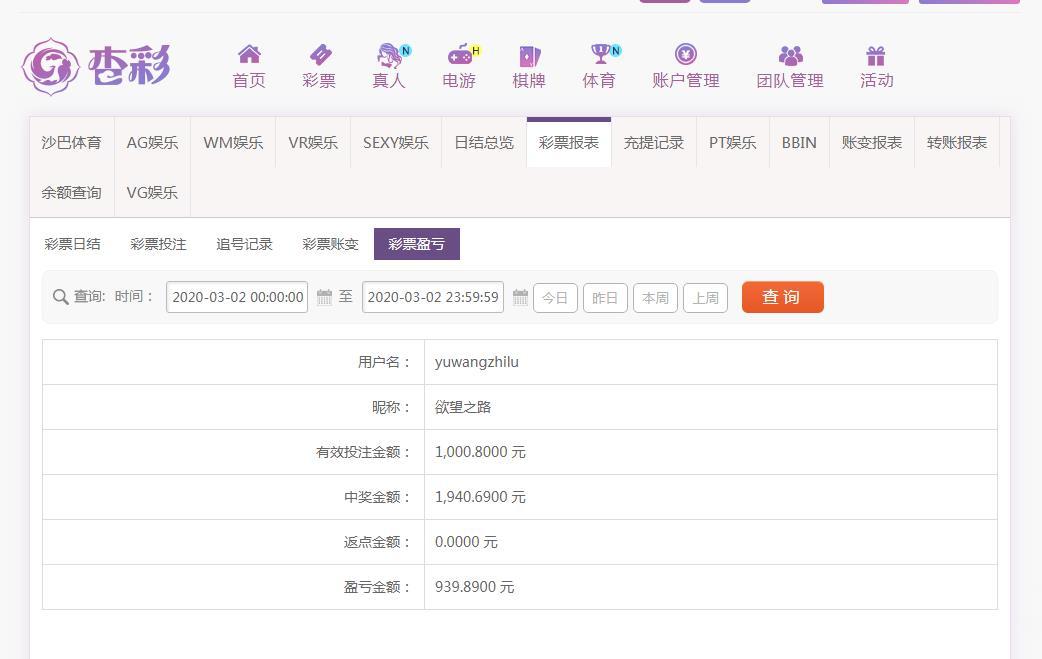Switch to 充提记录 tab

(654, 142)
